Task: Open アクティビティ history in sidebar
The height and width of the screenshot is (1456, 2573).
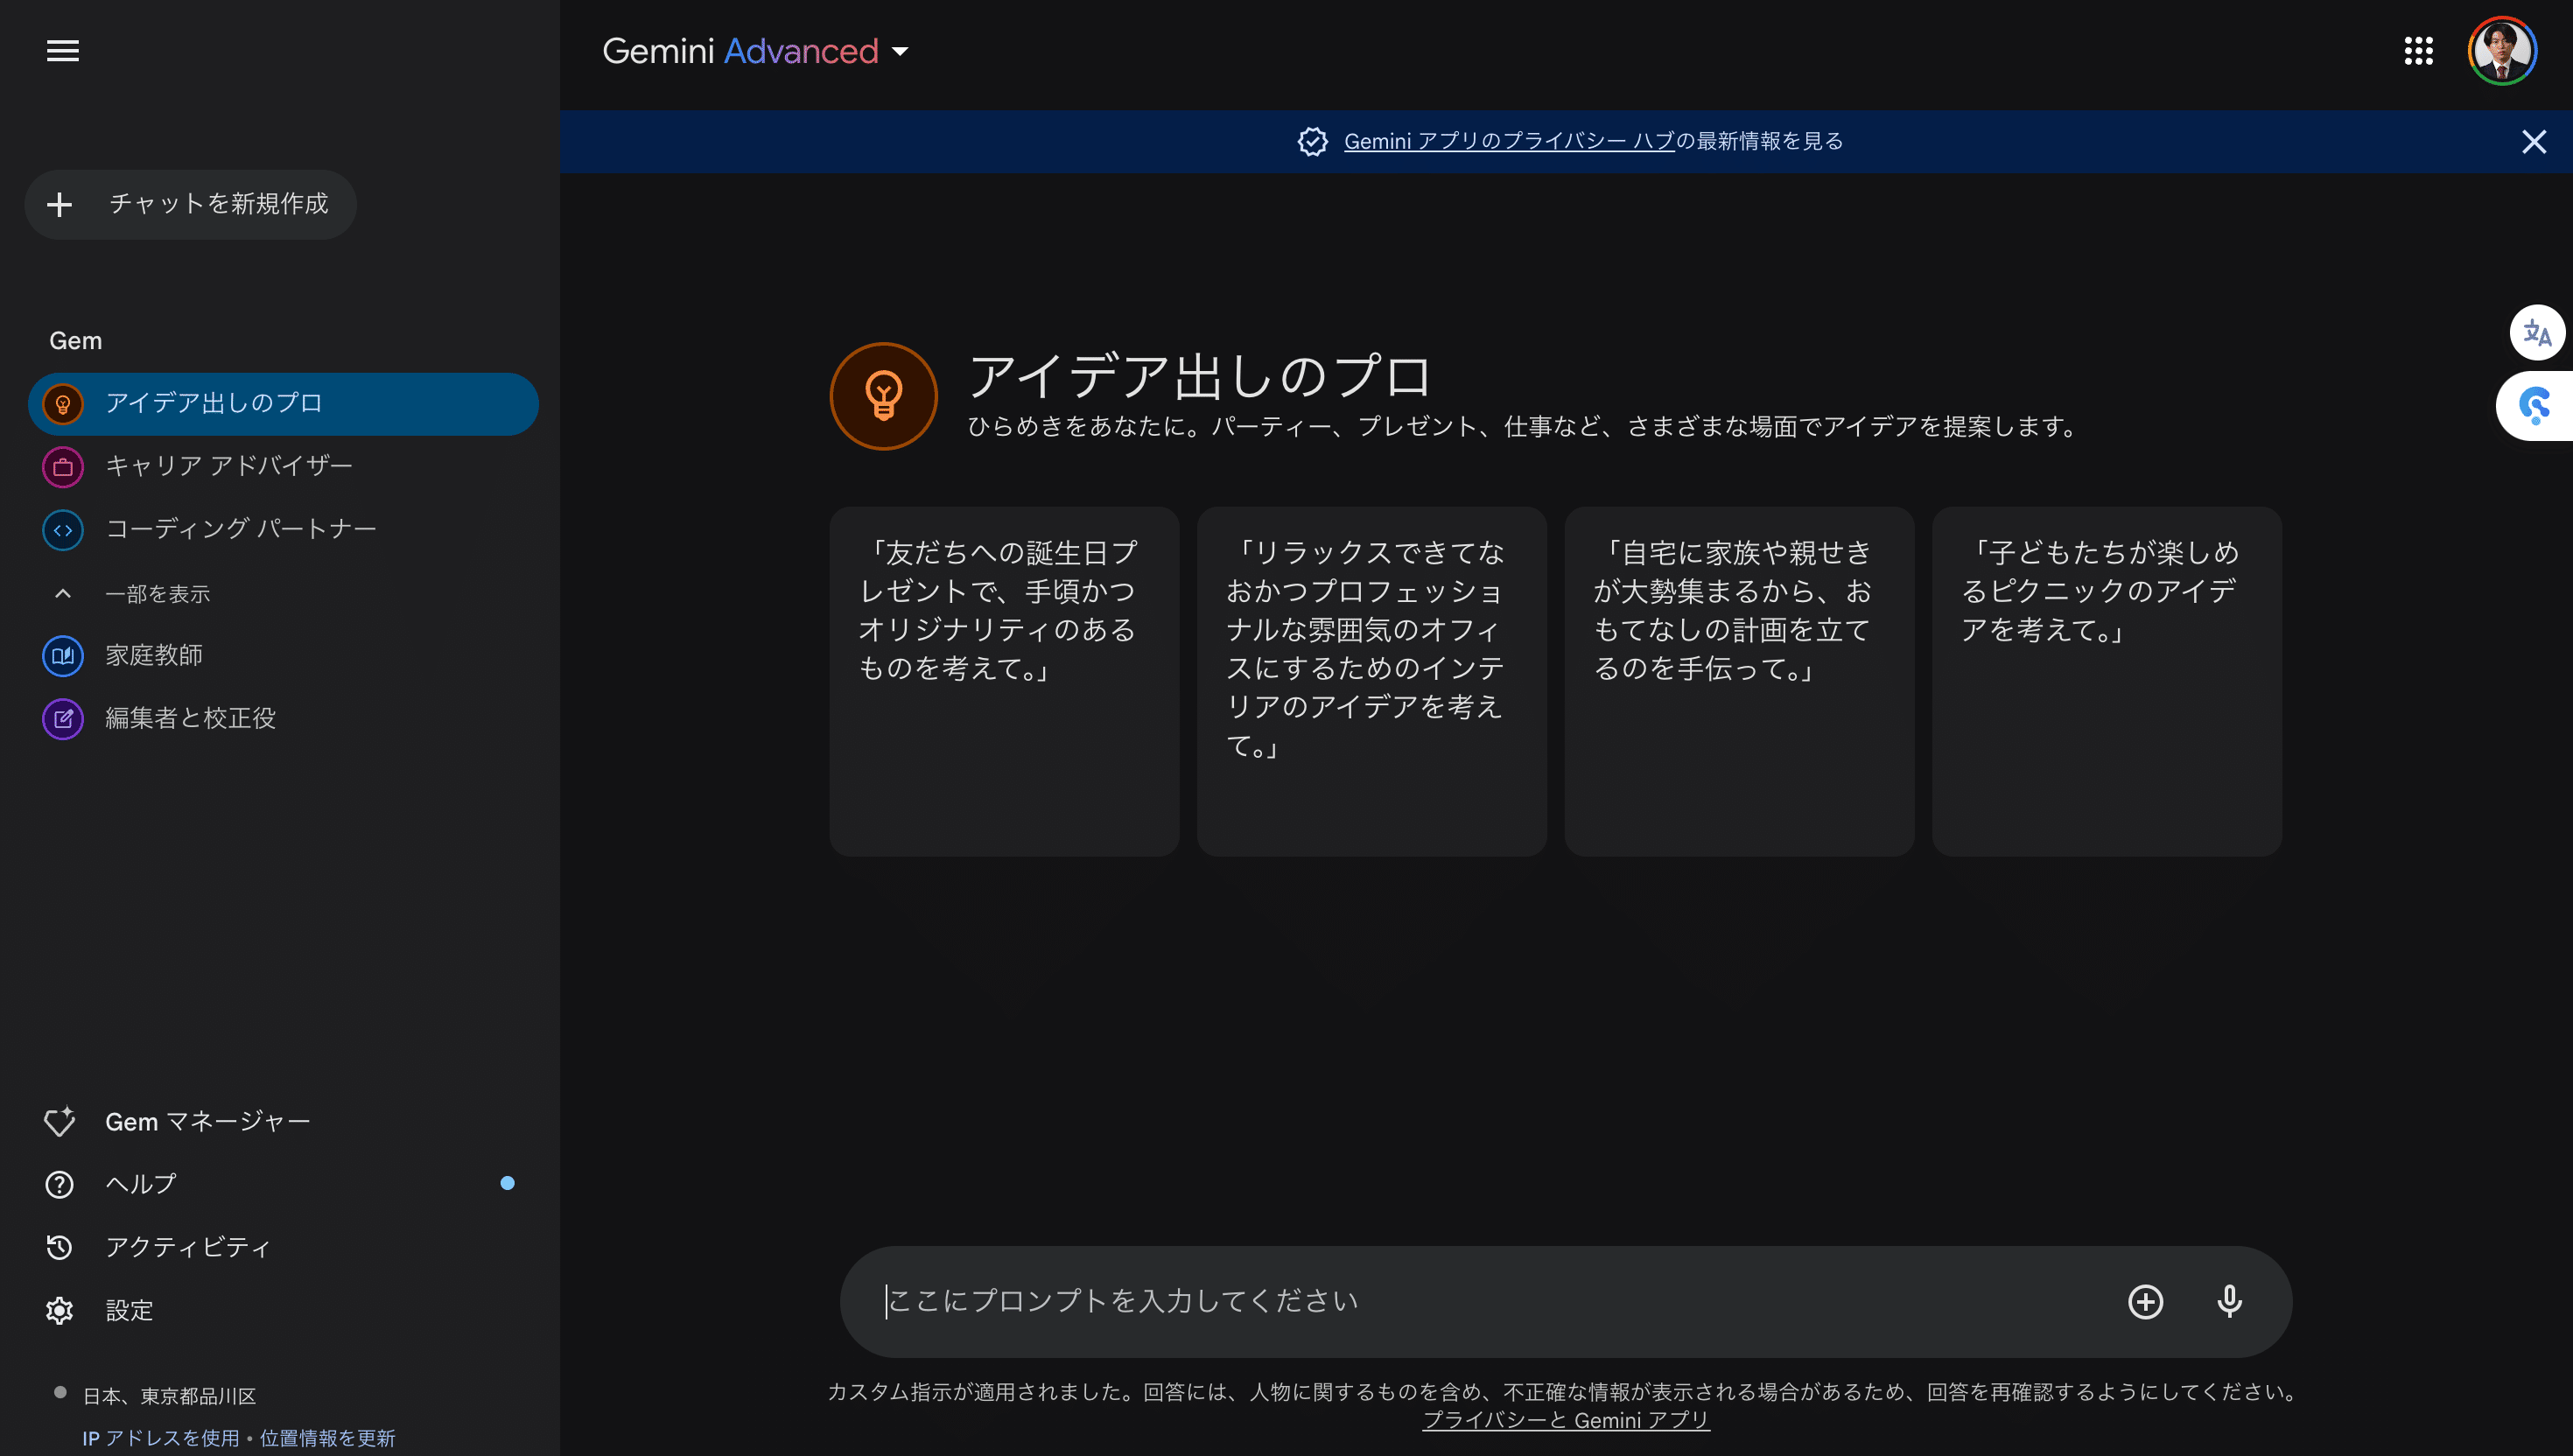Action: (188, 1246)
